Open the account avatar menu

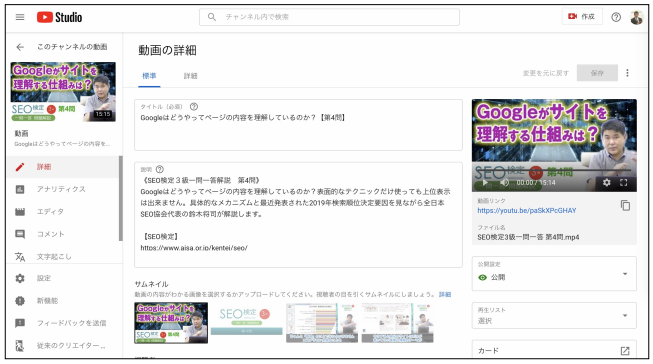click(636, 17)
